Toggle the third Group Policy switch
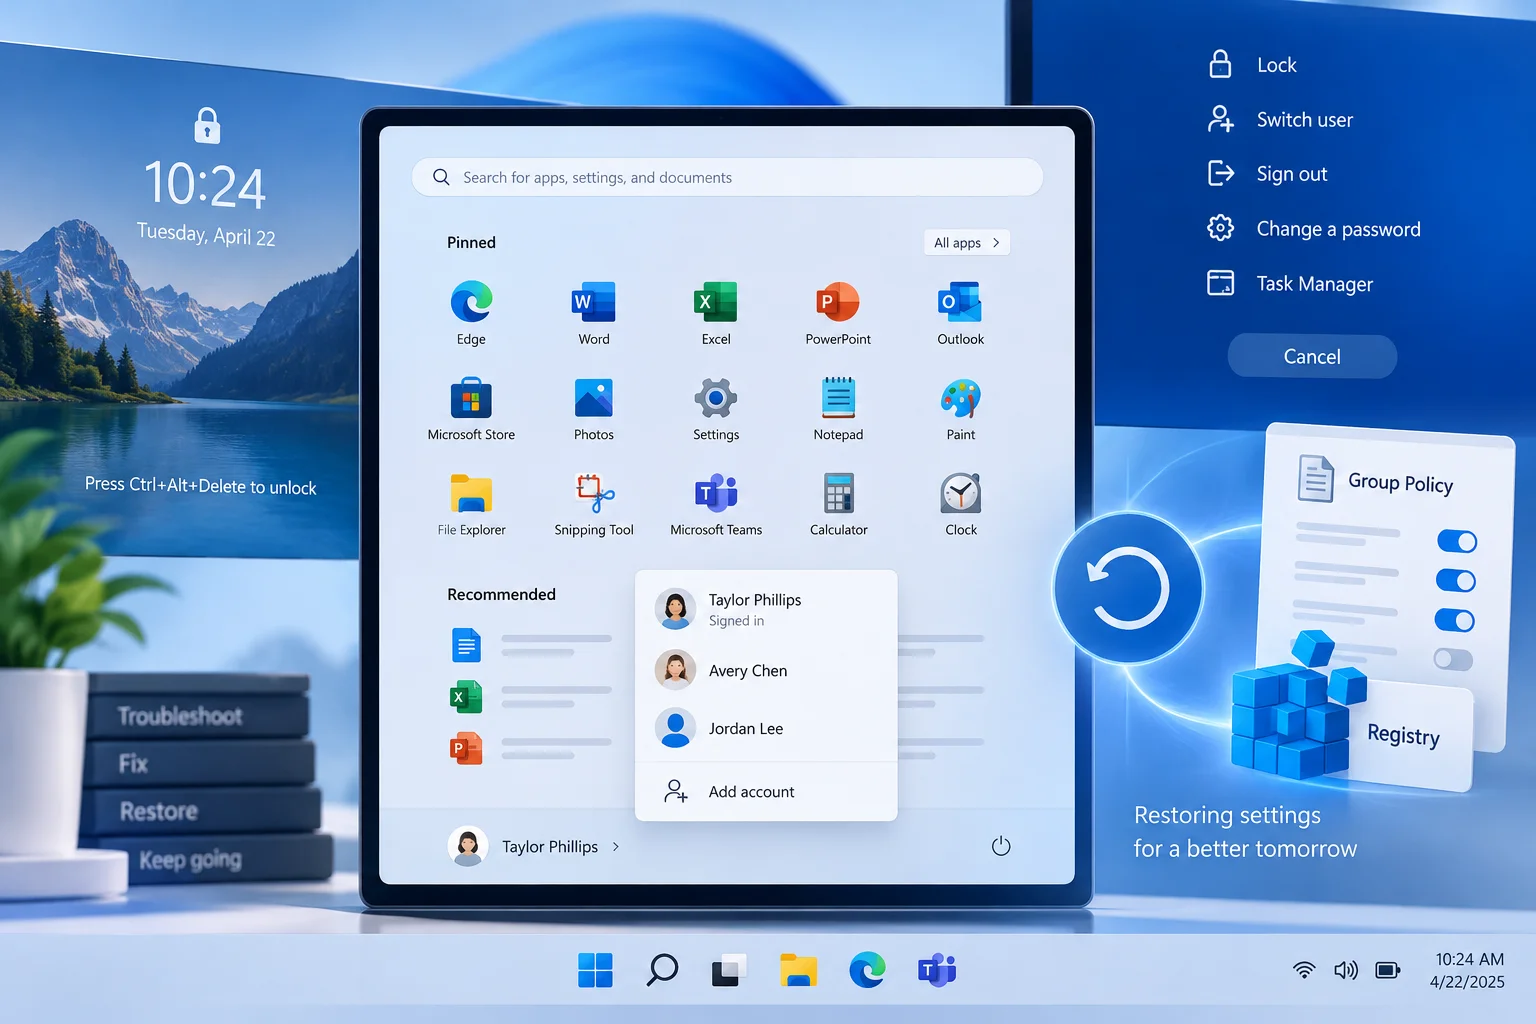Viewport: 1536px width, 1024px height. pos(1455,620)
